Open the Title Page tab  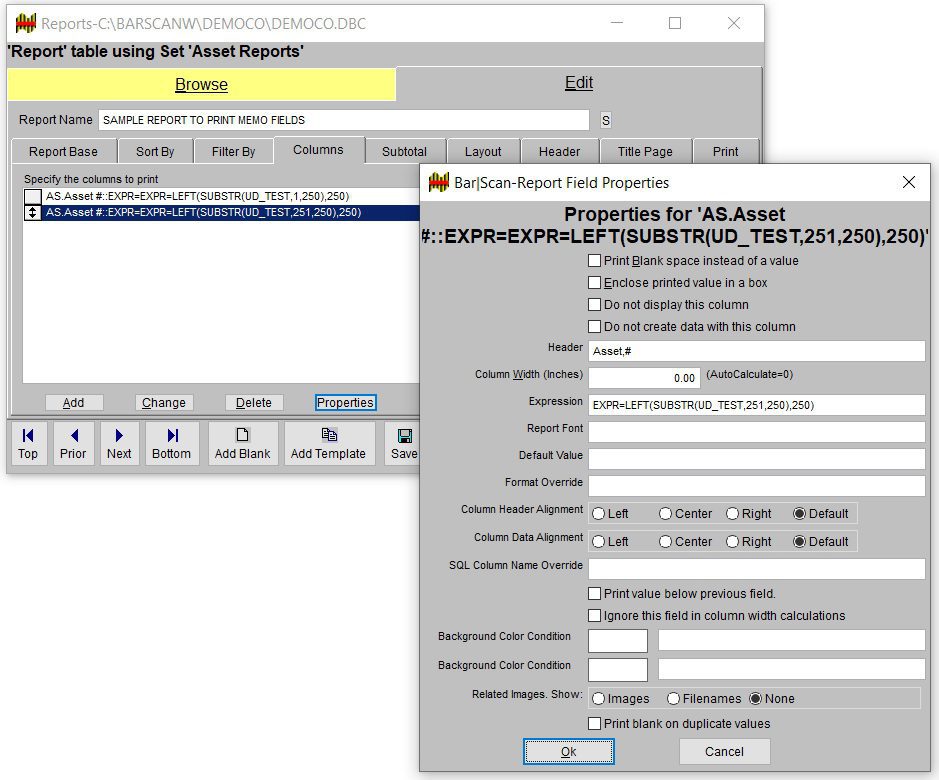tap(646, 152)
